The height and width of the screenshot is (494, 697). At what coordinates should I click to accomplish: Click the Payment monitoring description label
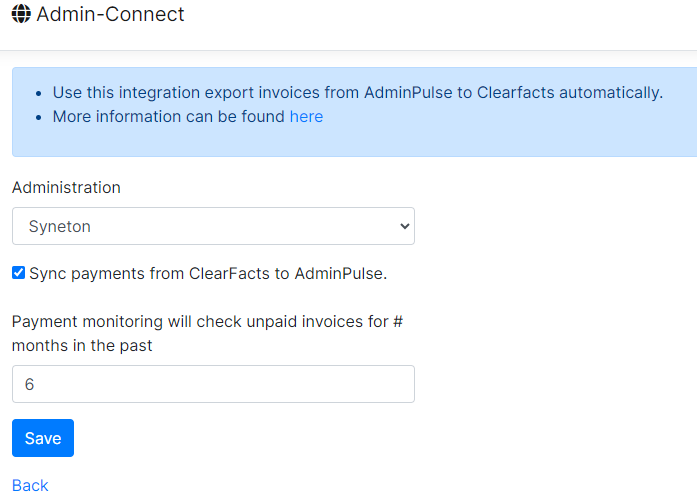[x=208, y=333]
